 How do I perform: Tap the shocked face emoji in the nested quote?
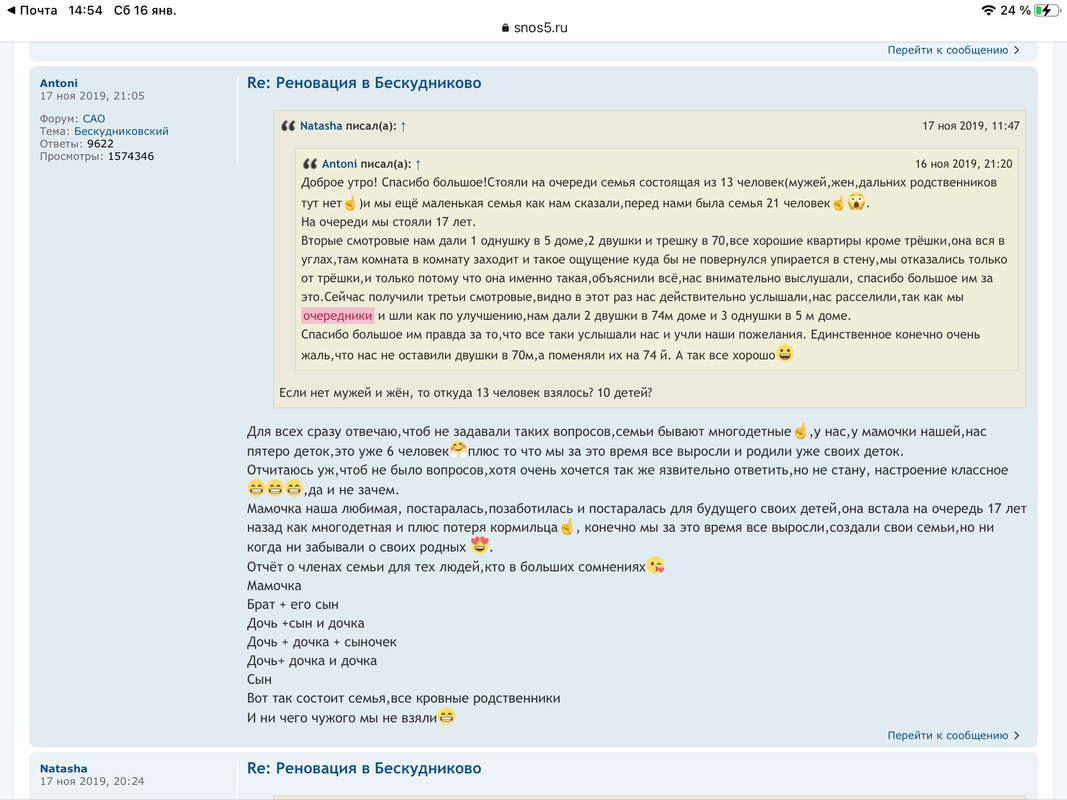pos(856,201)
